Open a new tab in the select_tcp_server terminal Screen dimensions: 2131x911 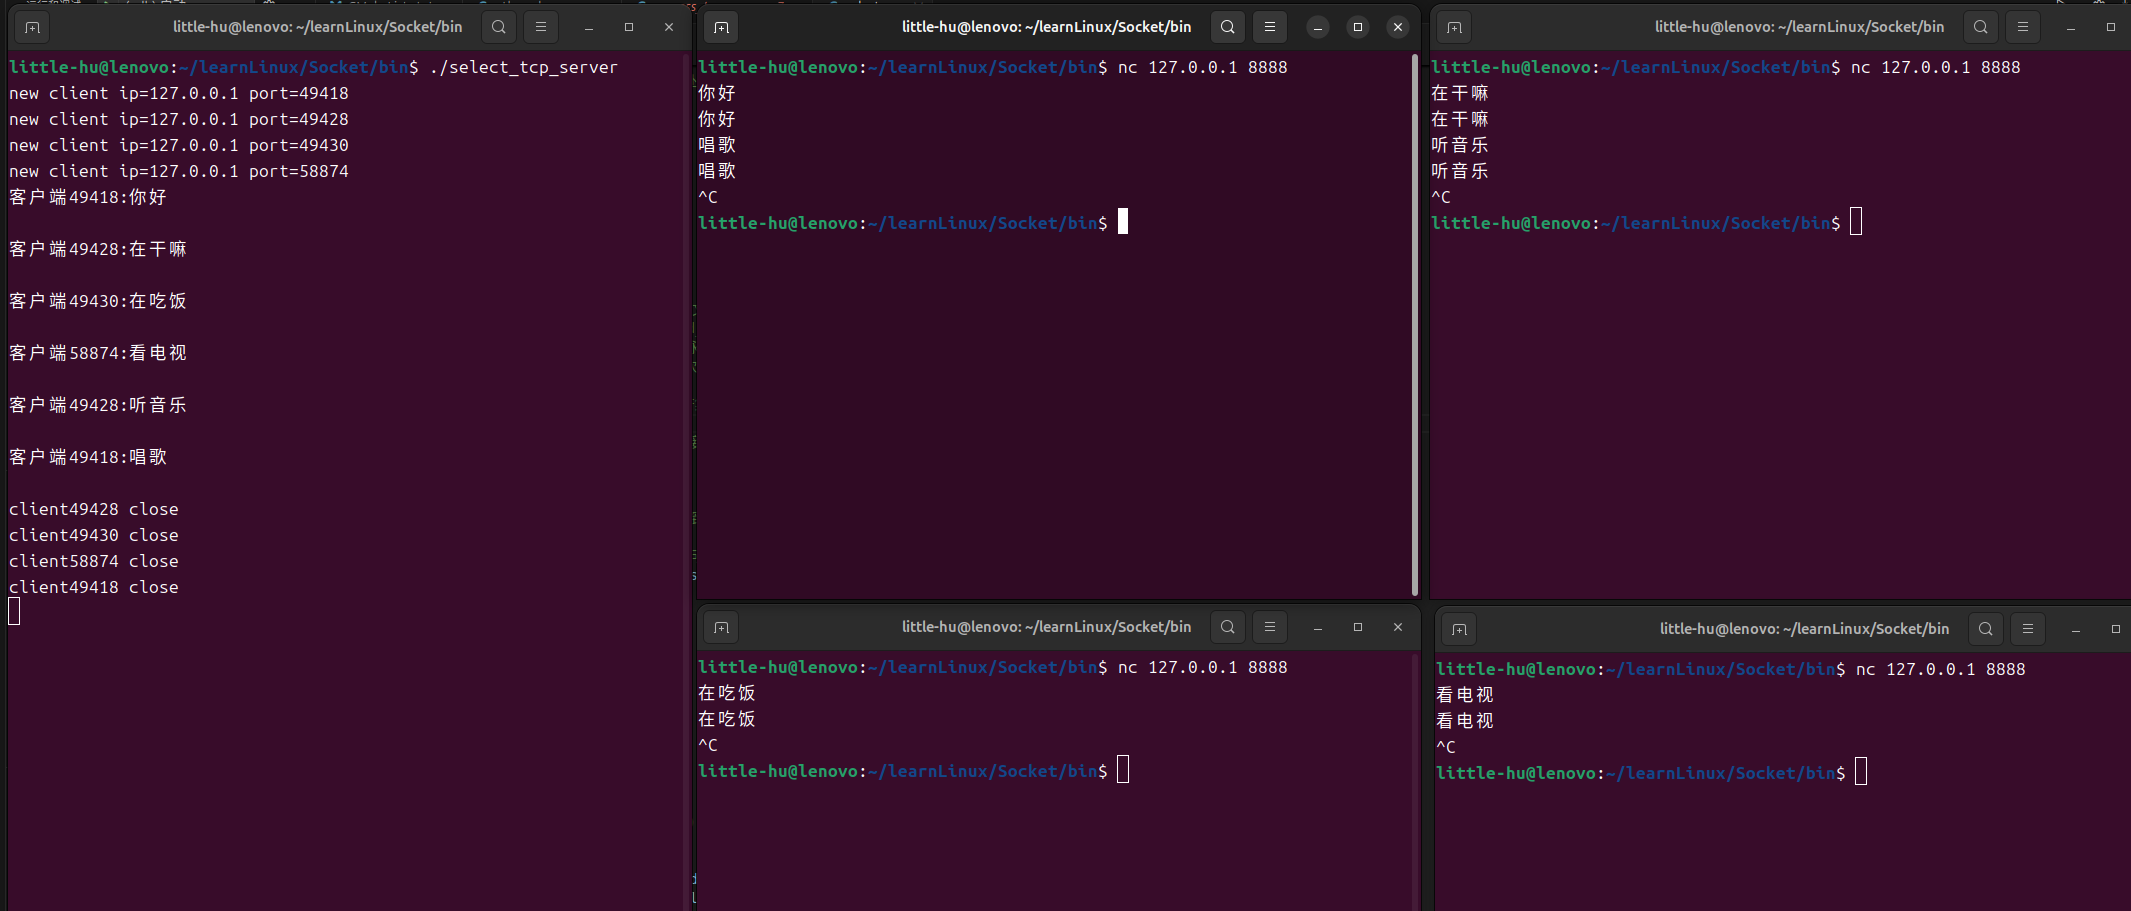pyautogui.click(x=32, y=27)
